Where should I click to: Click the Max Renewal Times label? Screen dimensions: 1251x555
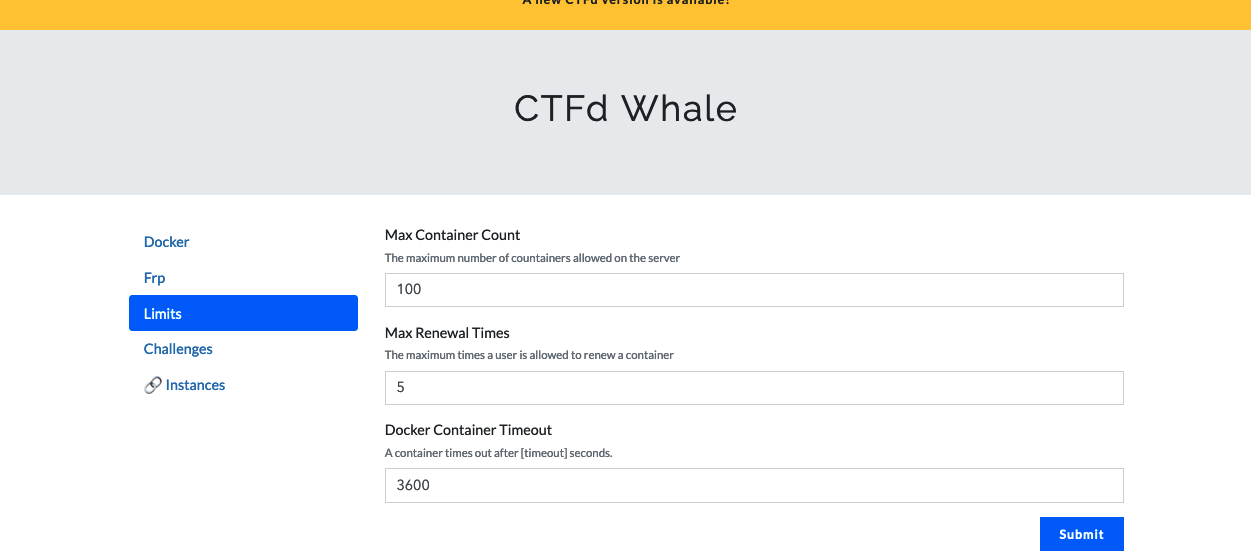(x=447, y=333)
